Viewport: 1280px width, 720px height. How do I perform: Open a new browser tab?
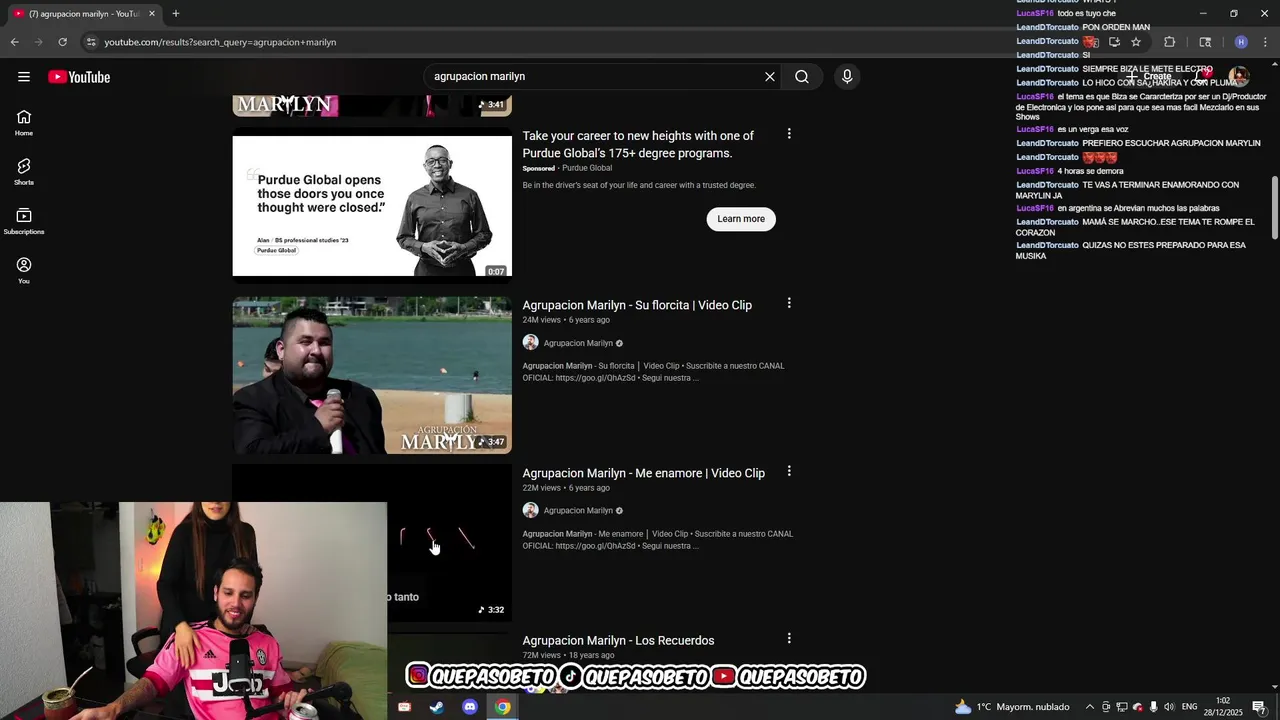176,14
